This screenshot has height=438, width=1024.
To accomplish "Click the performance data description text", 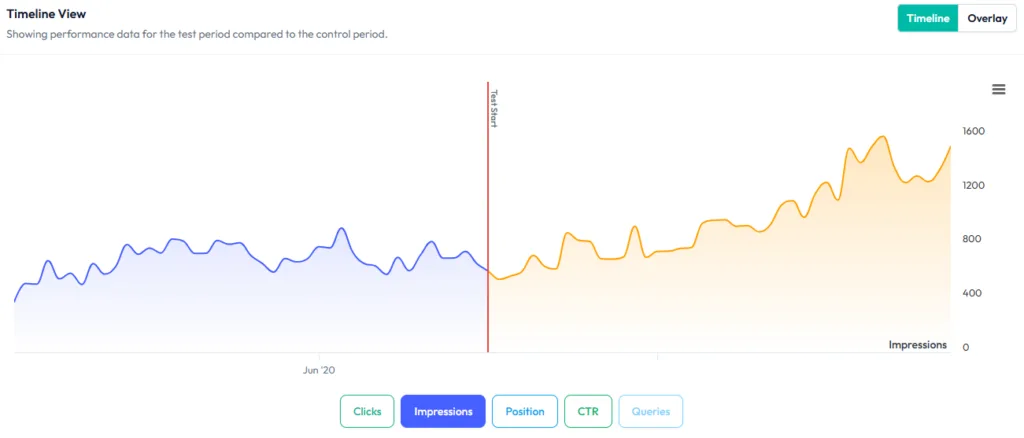I will coord(196,34).
